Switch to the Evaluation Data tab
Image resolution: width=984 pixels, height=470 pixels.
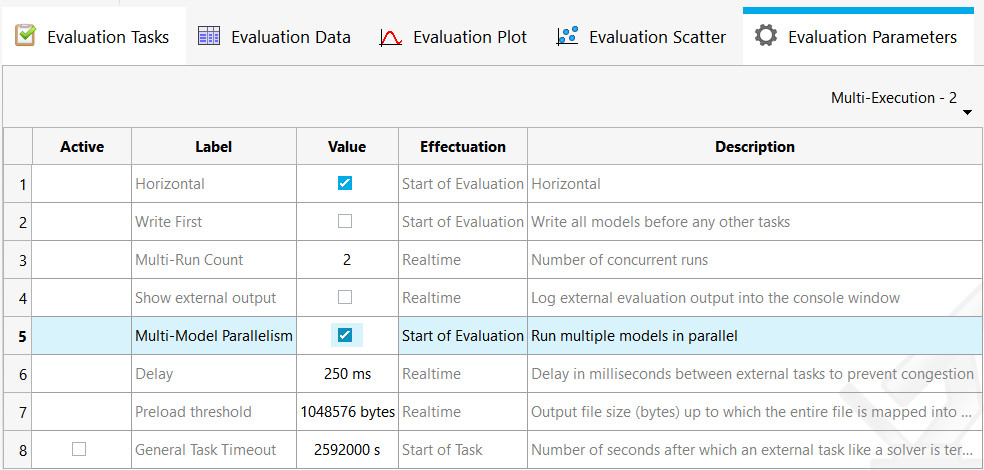pyautogui.click(x=290, y=38)
